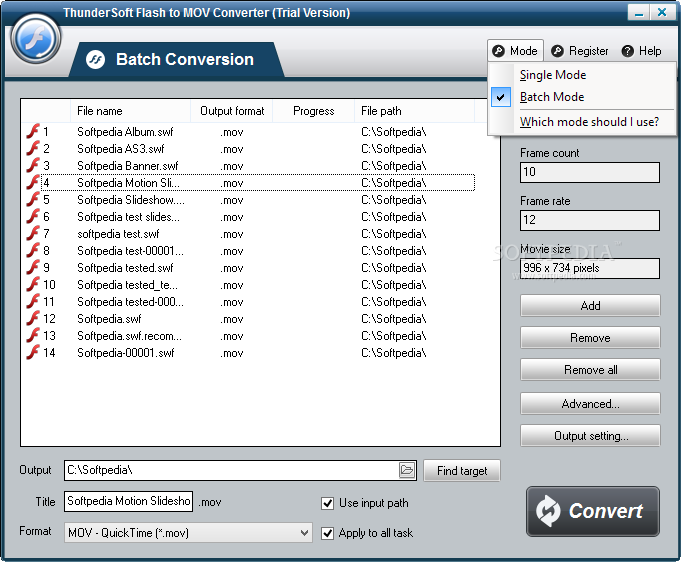Click the Flash icon of row 1
Viewport: 681px width, 562px height.
click(x=33, y=131)
